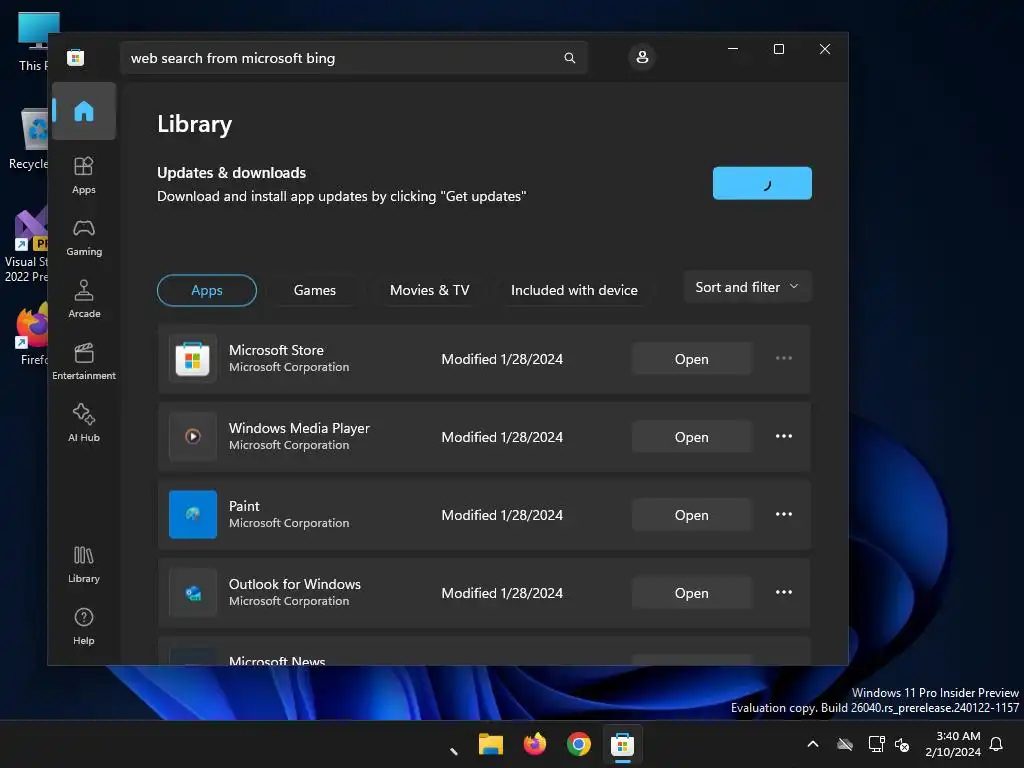The height and width of the screenshot is (768, 1024).
Task: Click the search magnifier icon
Action: [569, 58]
